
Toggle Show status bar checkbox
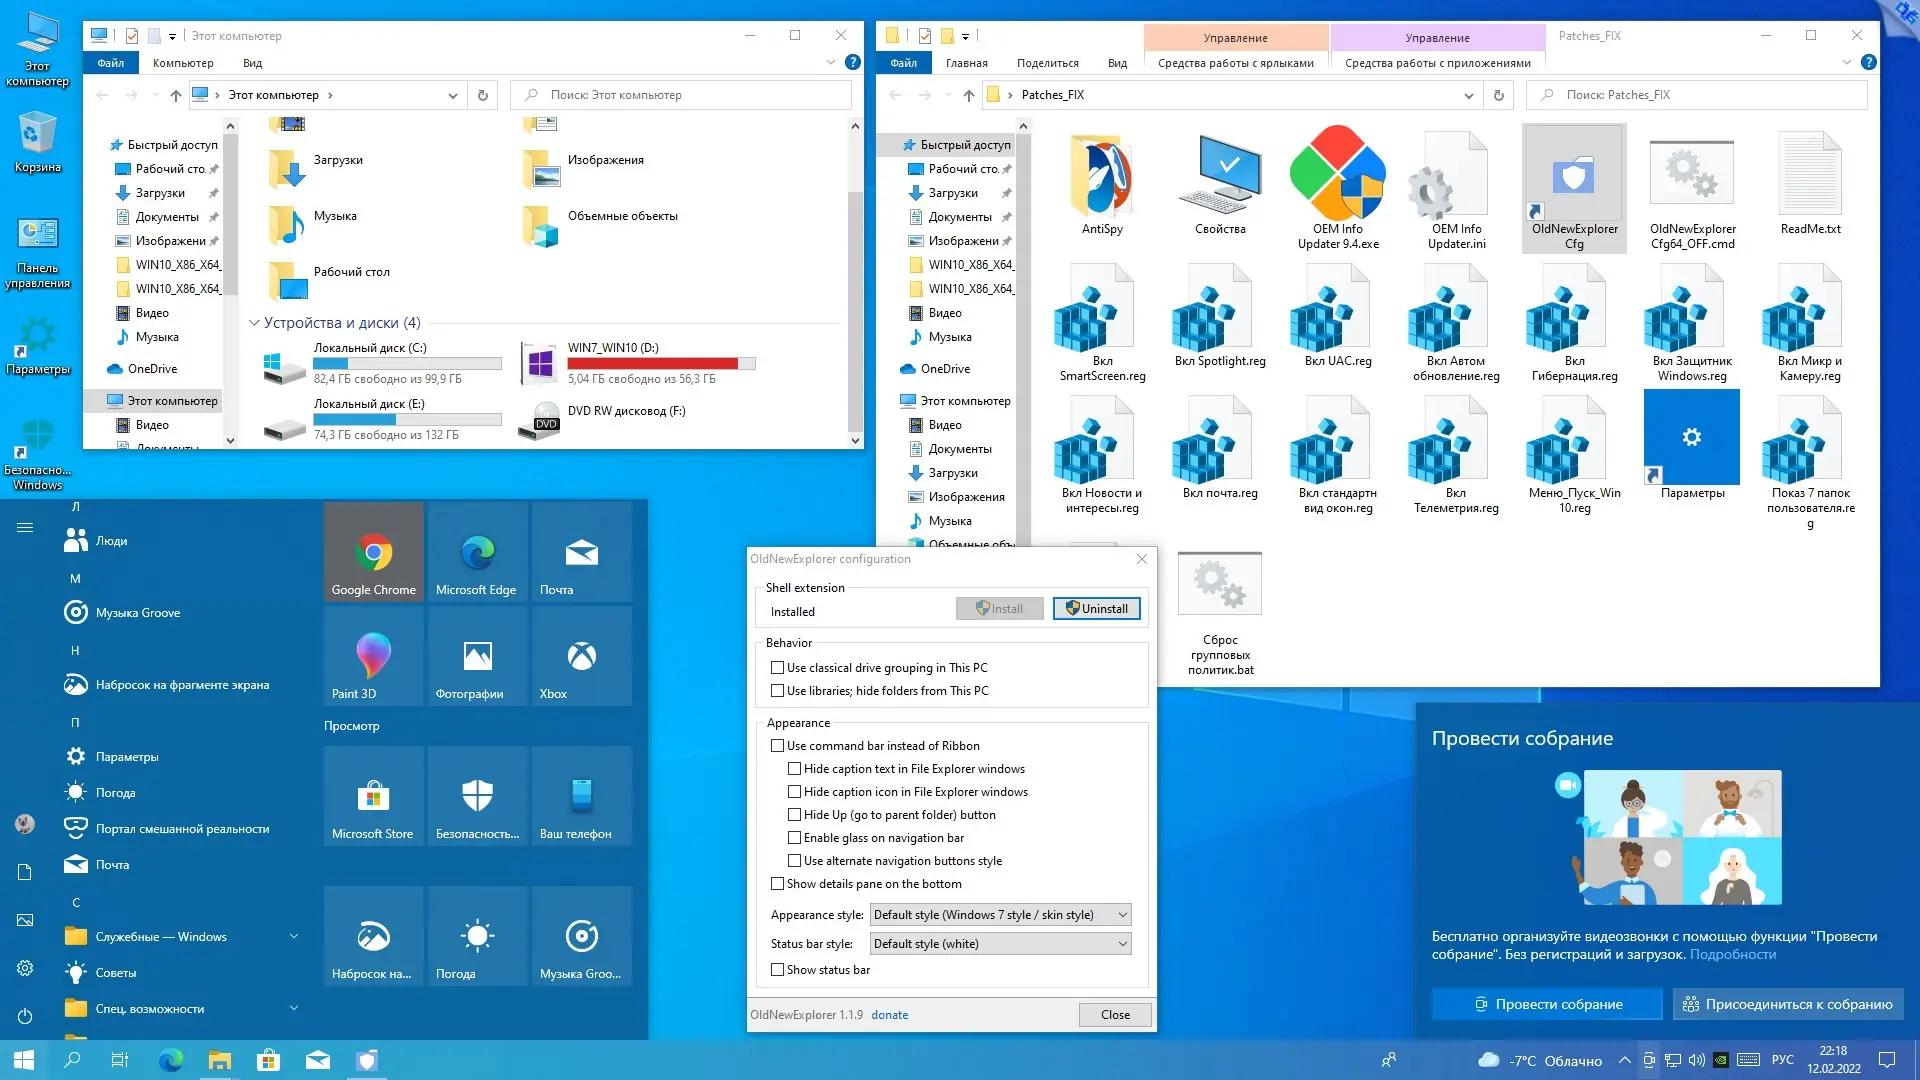pos(777,970)
